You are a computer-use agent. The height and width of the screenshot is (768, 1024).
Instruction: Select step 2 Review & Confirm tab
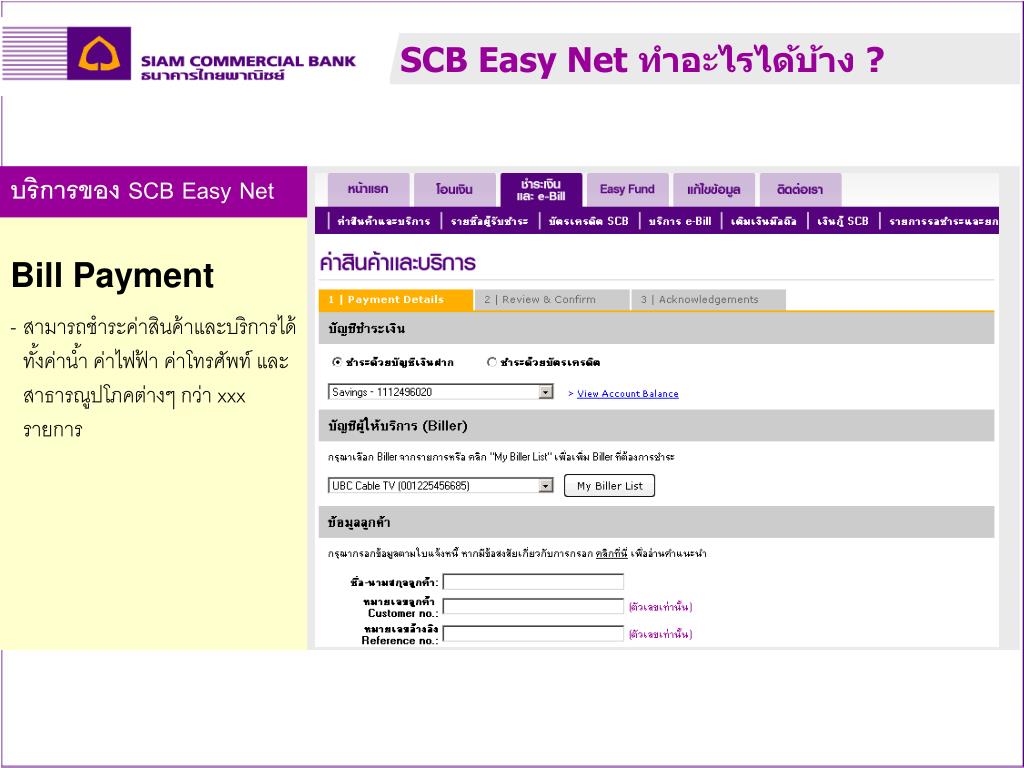pos(552,300)
